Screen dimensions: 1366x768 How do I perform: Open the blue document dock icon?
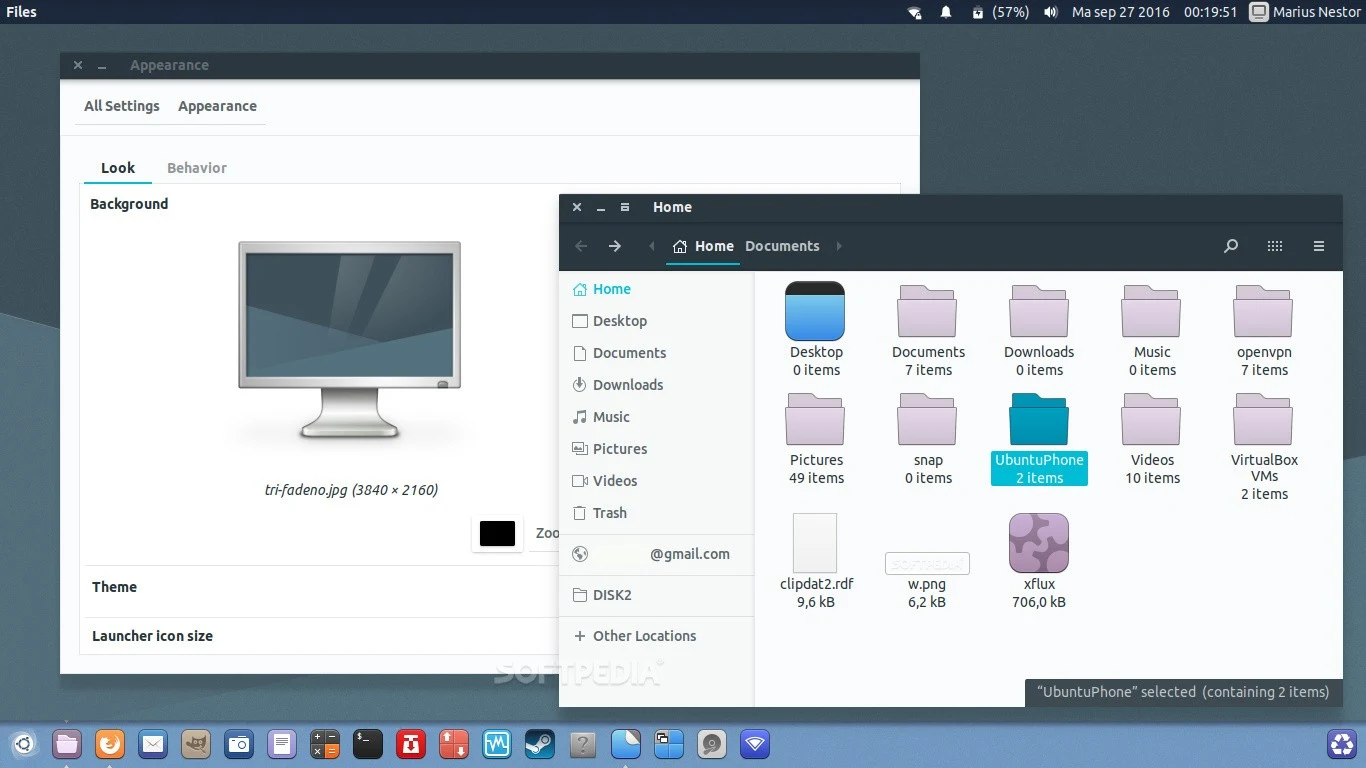[626, 744]
